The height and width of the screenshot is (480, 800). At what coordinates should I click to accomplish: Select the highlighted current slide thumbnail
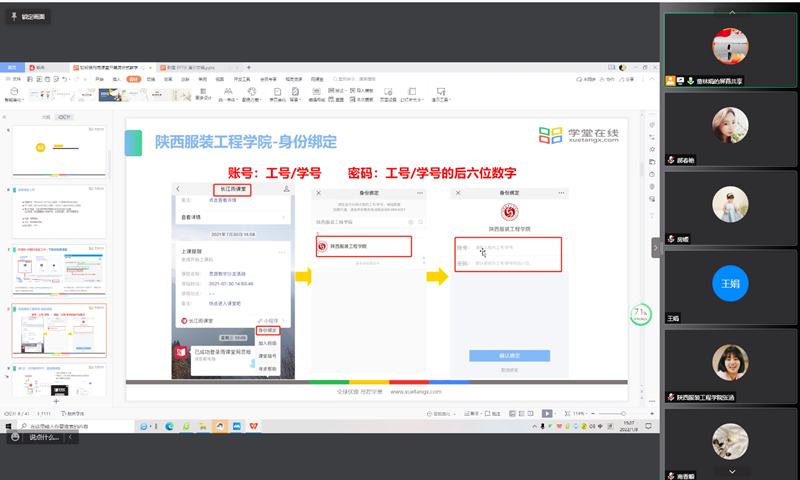point(59,331)
